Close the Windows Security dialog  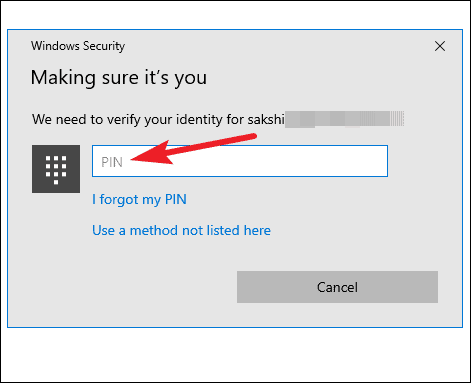click(440, 46)
